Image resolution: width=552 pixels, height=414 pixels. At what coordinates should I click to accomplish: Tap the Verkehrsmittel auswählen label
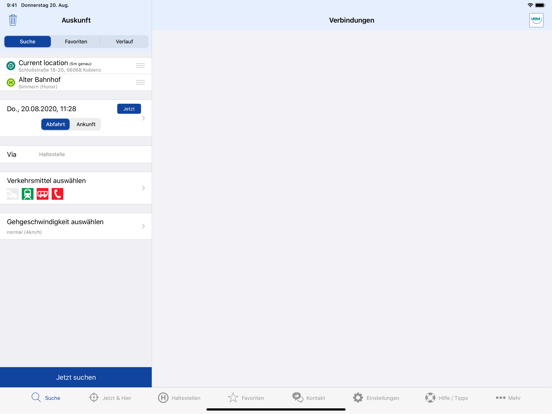click(x=46, y=181)
